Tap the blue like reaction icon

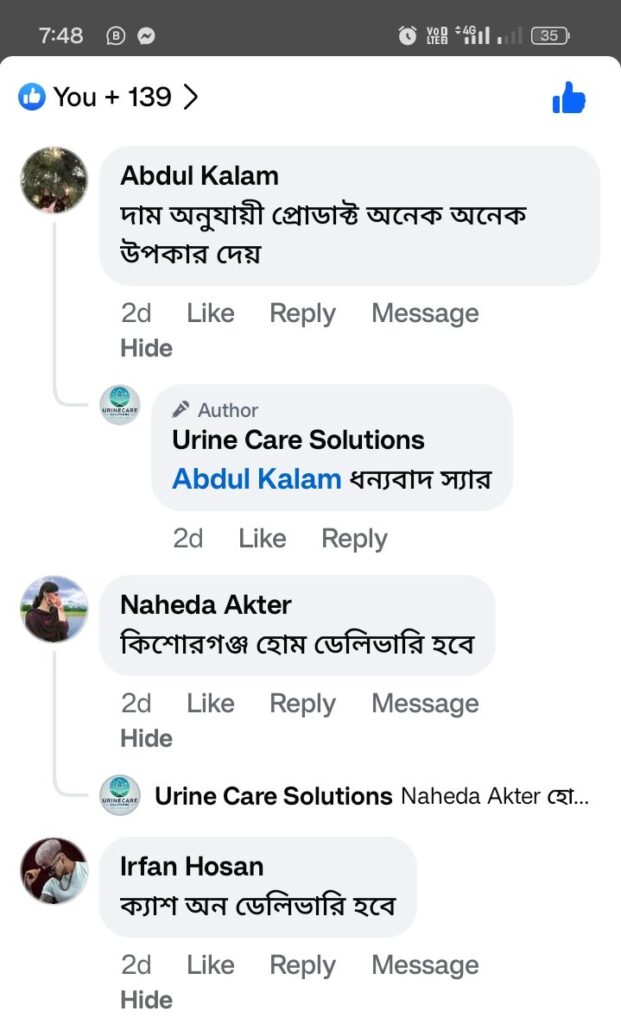(32, 97)
